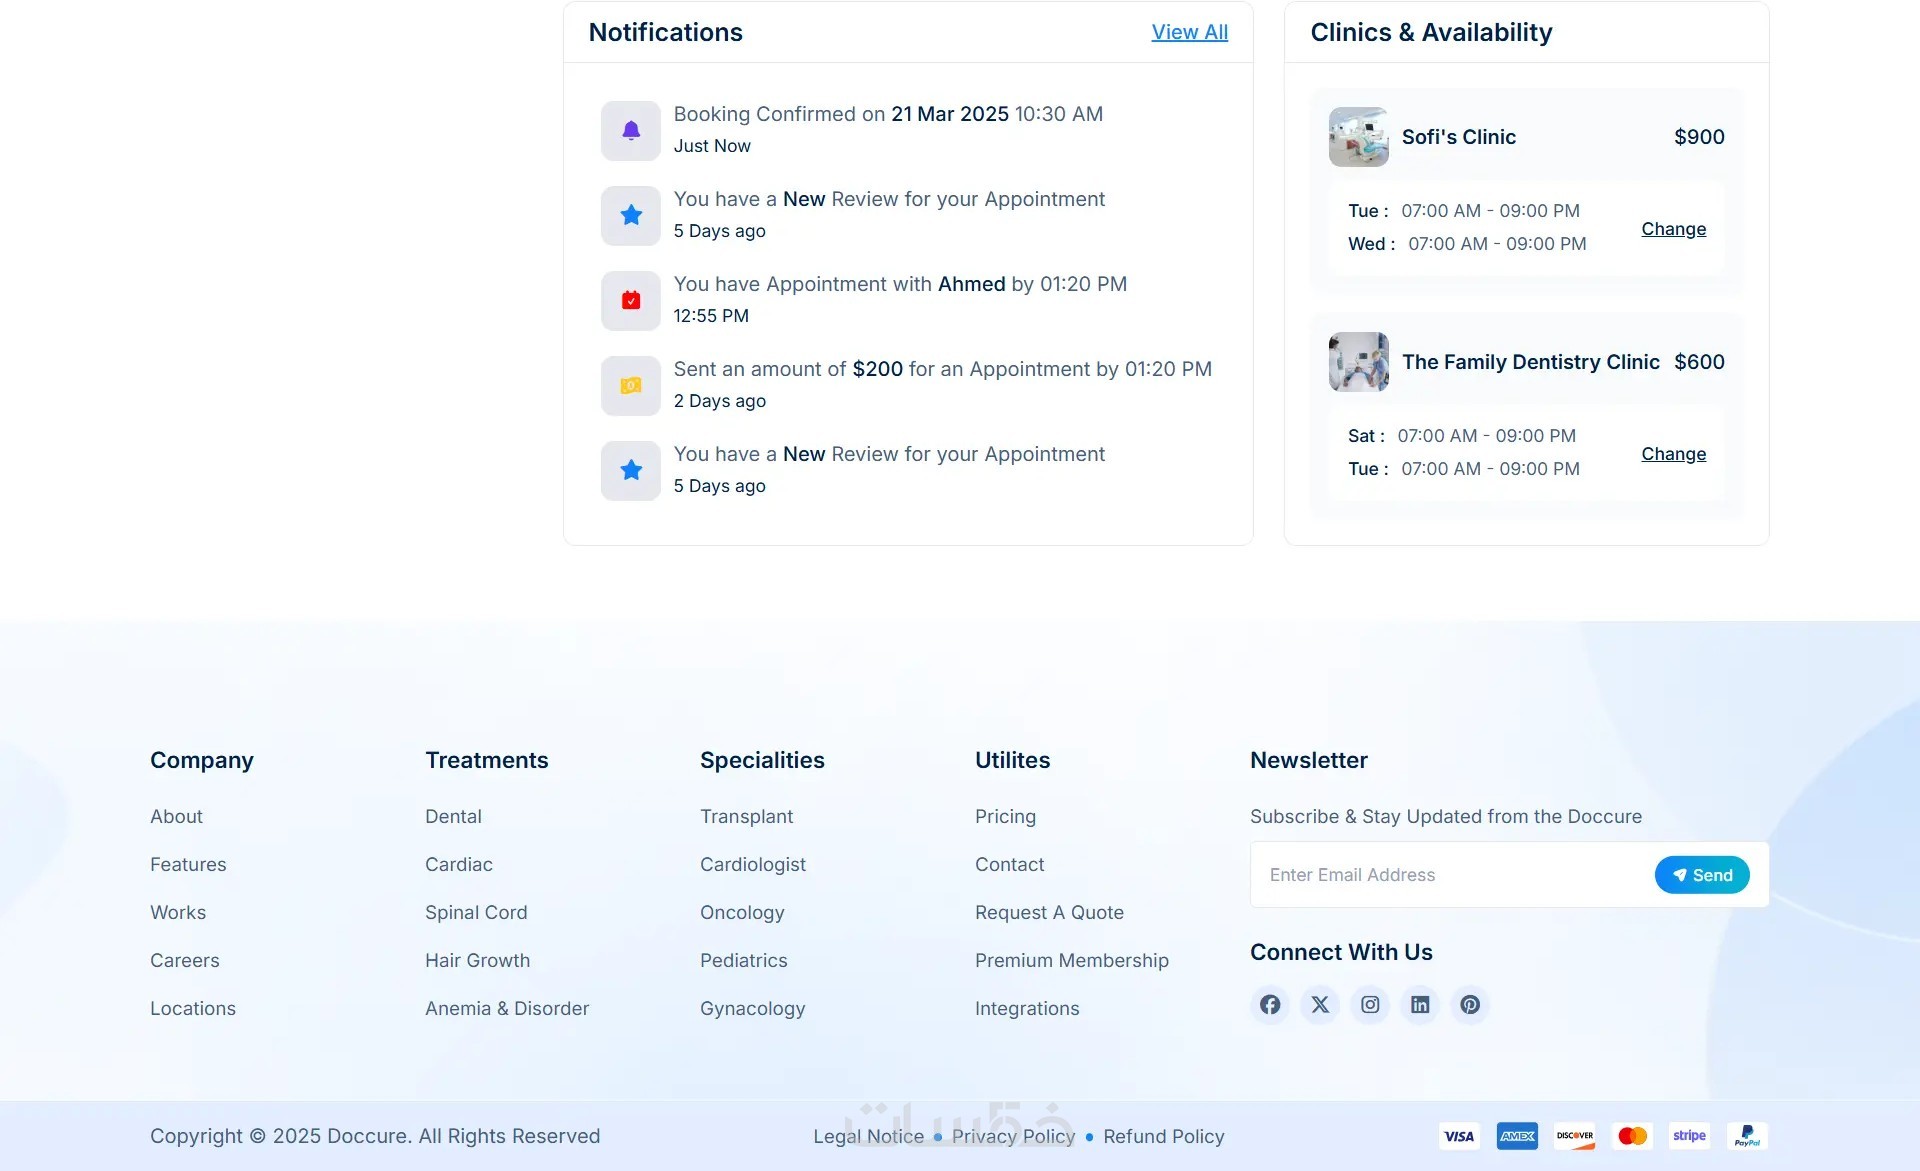
Task: Open View All notifications link
Action: point(1189,32)
